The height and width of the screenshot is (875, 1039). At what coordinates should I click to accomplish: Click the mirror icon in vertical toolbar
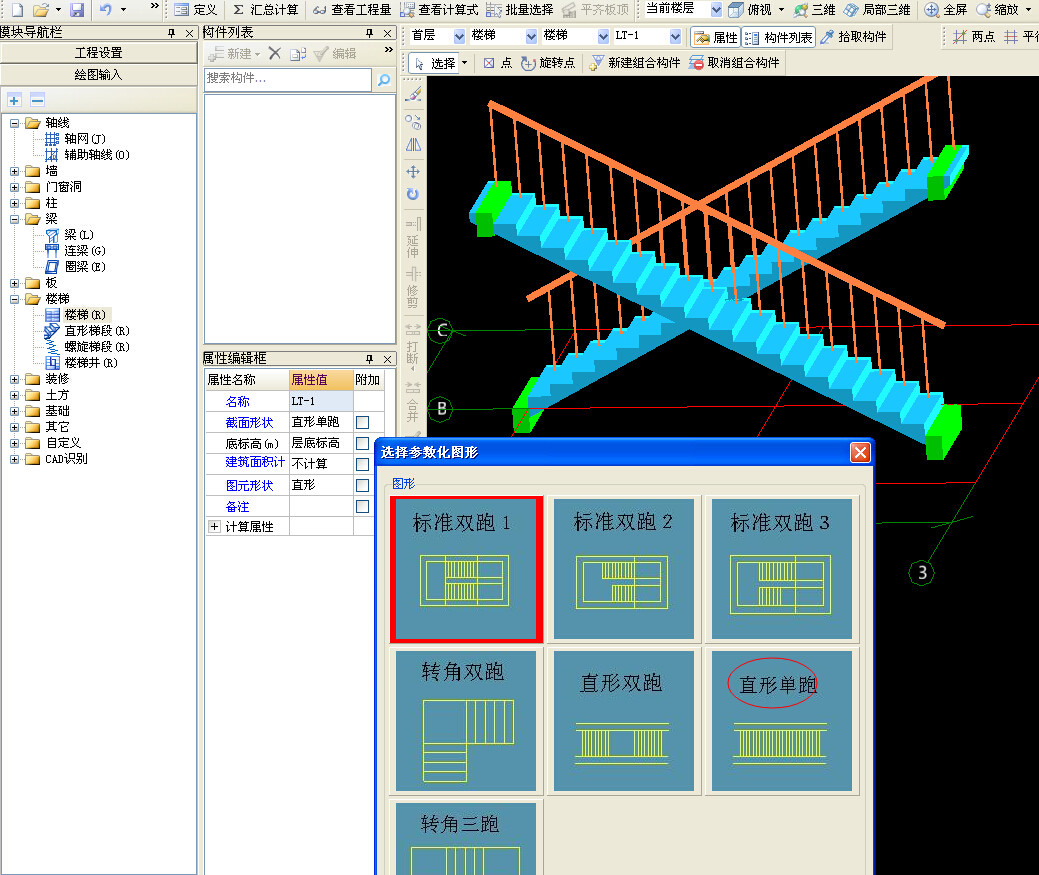(413, 145)
